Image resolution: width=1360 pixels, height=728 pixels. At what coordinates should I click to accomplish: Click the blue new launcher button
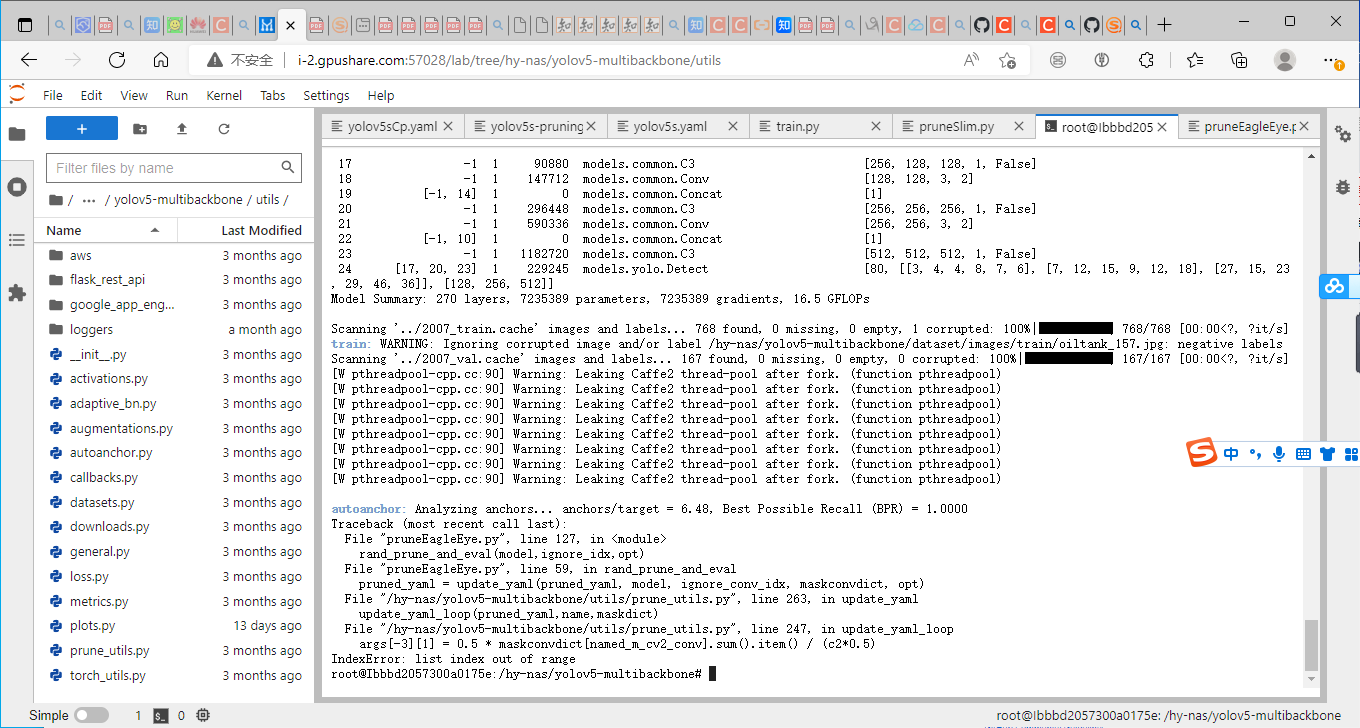tap(81, 128)
